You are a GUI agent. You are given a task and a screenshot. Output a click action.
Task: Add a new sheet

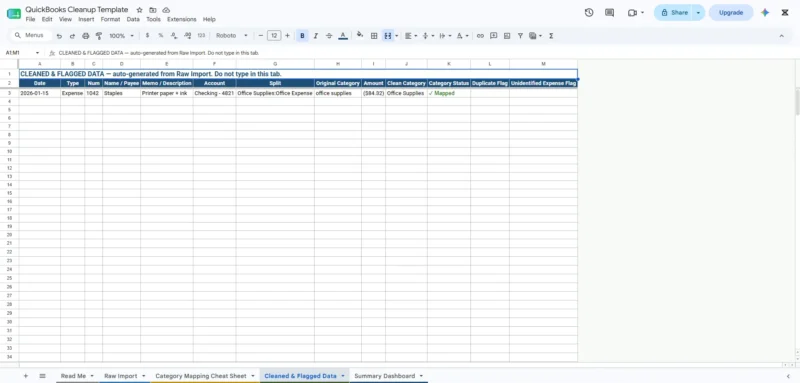coord(26,376)
